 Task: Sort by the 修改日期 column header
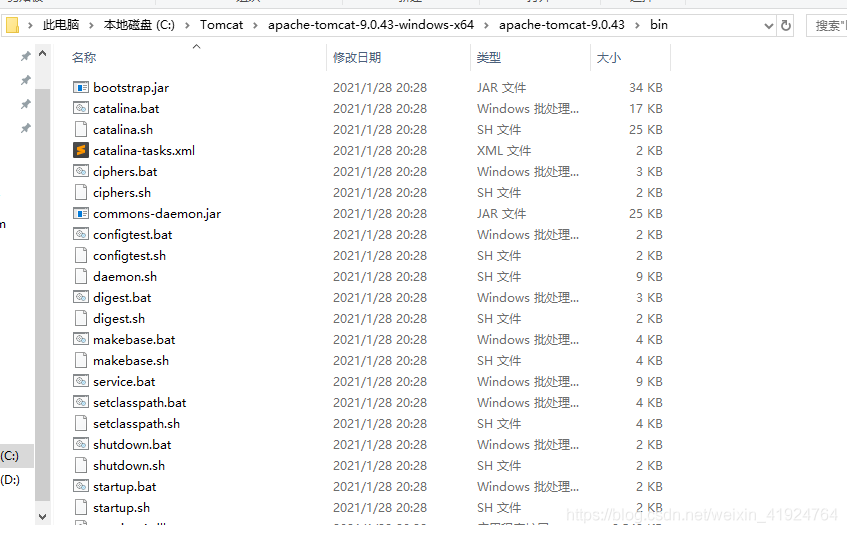point(357,57)
